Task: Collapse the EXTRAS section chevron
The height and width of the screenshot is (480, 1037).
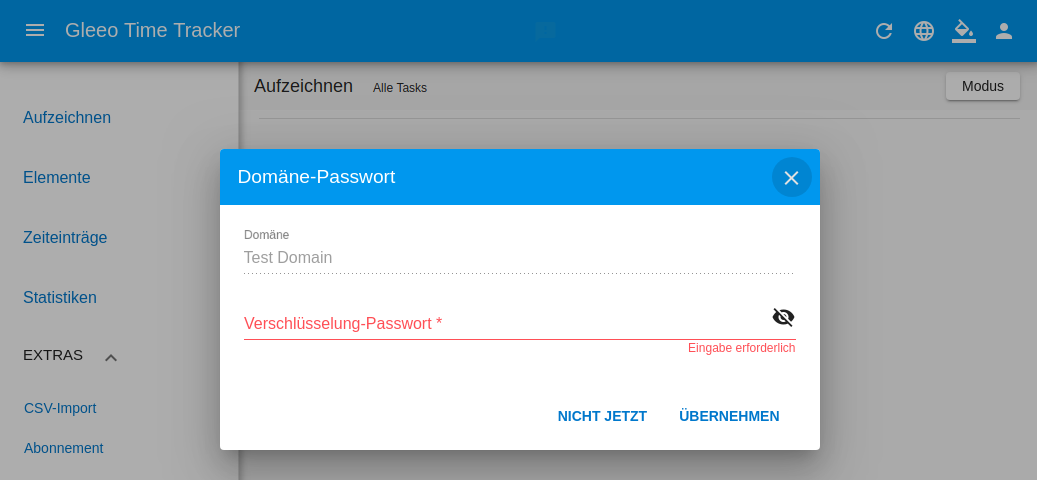Action: [x=111, y=357]
